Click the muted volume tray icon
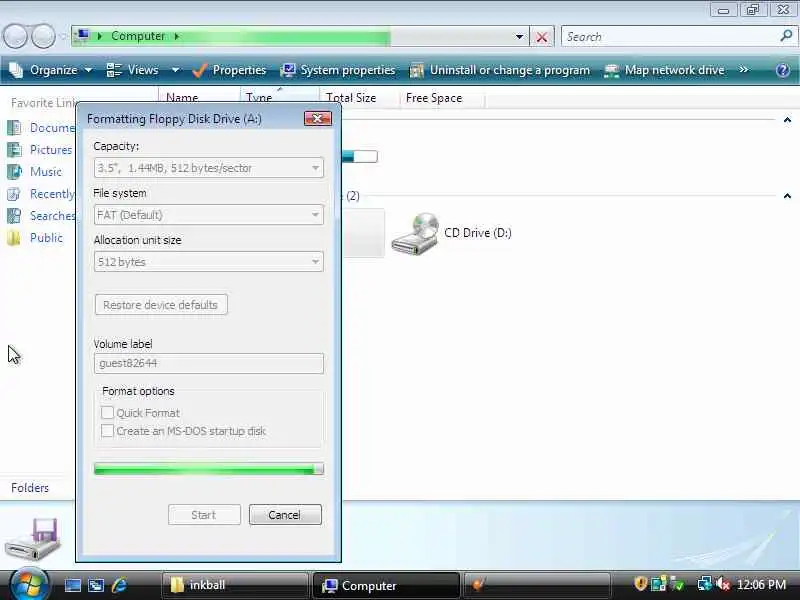The height and width of the screenshot is (600, 800). coord(722,584)
